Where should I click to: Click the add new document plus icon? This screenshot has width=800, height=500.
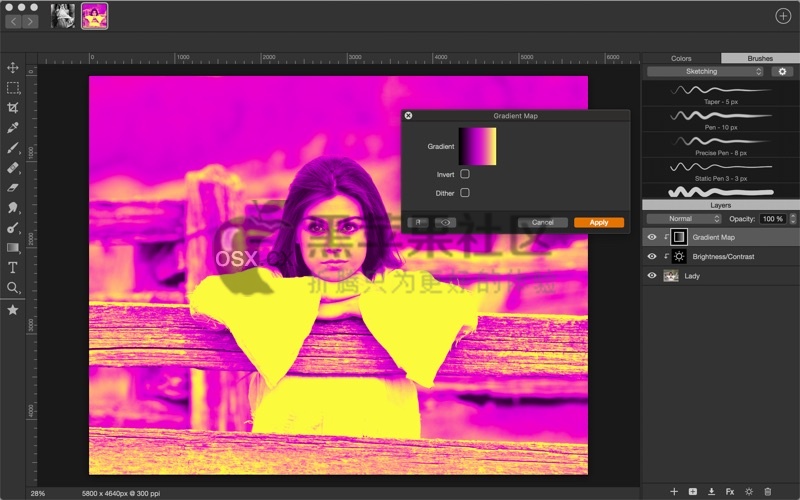(x=783, y=16)
